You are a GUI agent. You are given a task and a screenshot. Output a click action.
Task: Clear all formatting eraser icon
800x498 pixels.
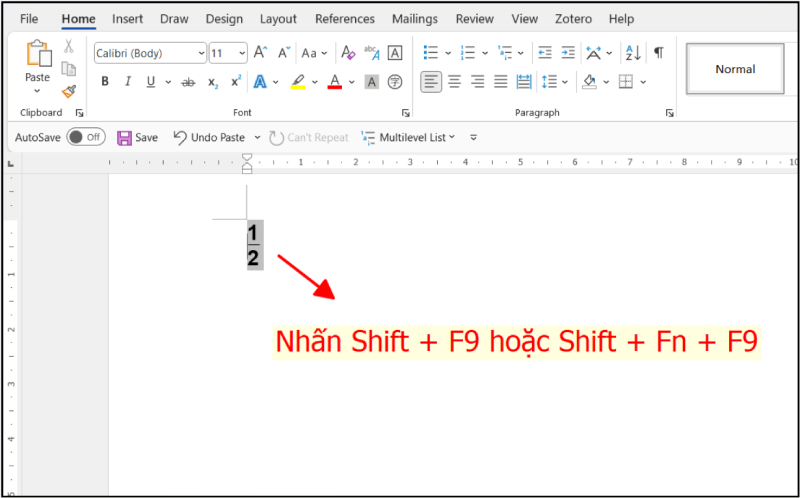(x=348, y=53)
